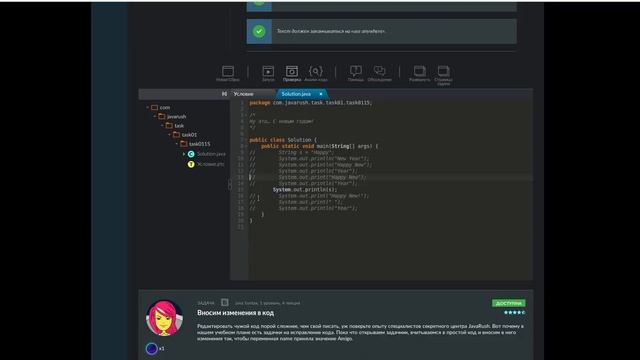640x360 pixels.
Task: Click the square icon next to ЗАДАЧА label
Action: pyautogui.click(x=224, y=302)
